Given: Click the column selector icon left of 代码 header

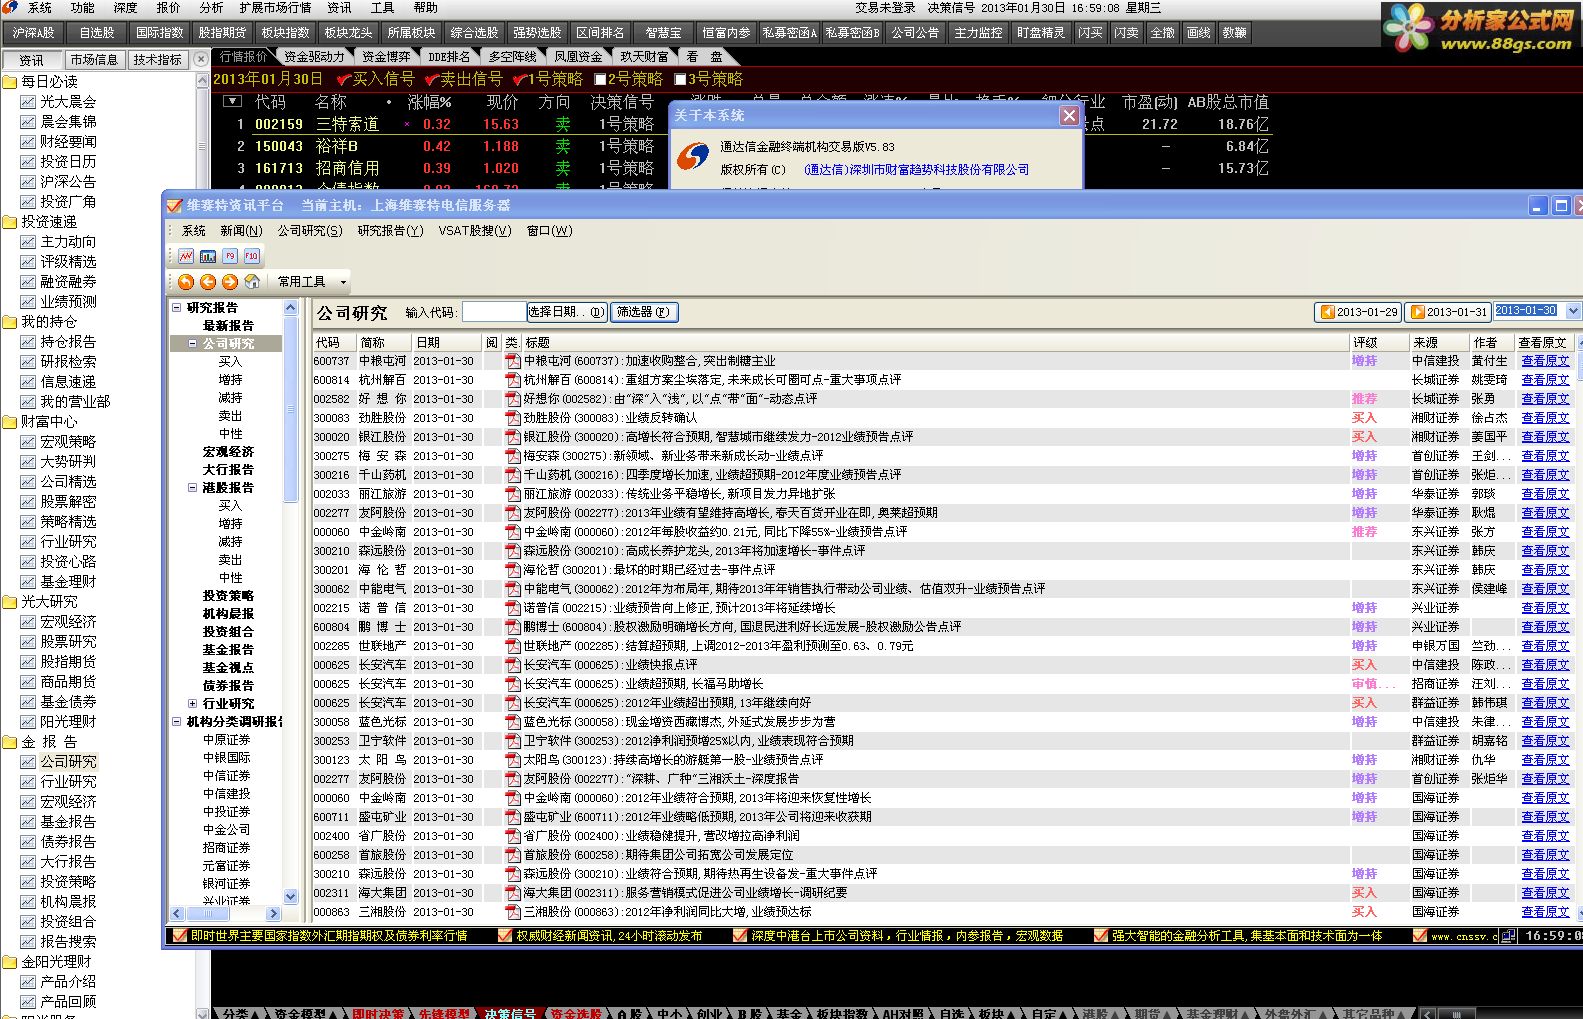Looking at the screenshot, I should 232,101.
